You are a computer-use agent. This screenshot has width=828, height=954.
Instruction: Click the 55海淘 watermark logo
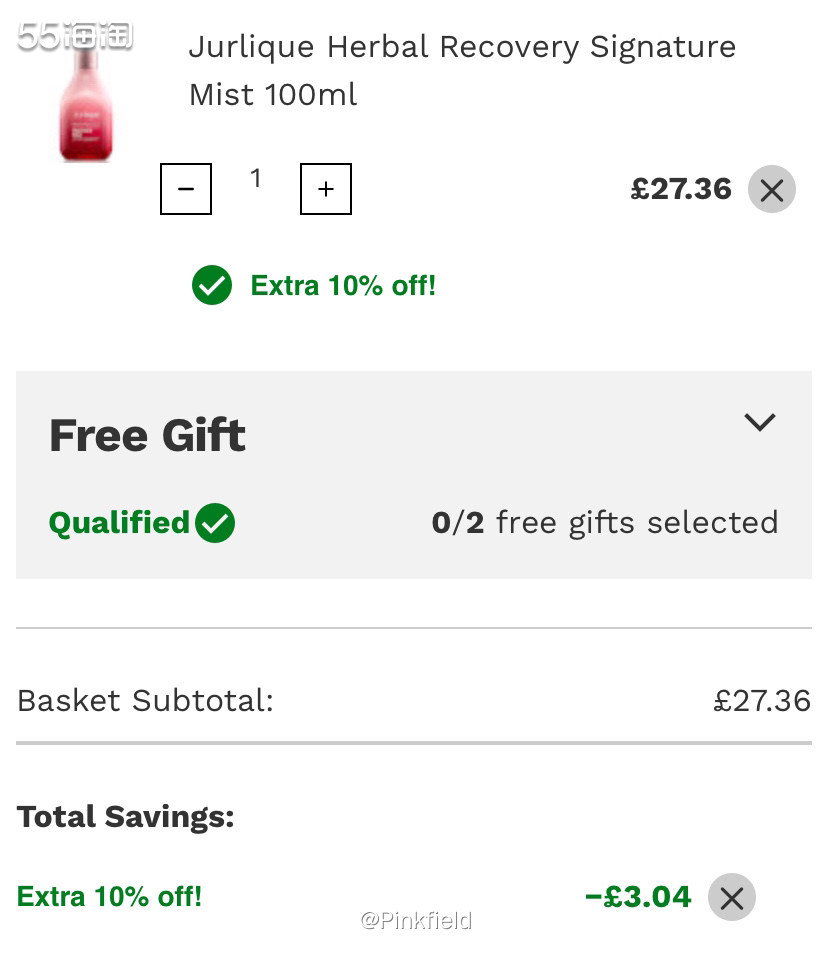tap(75, 36)
